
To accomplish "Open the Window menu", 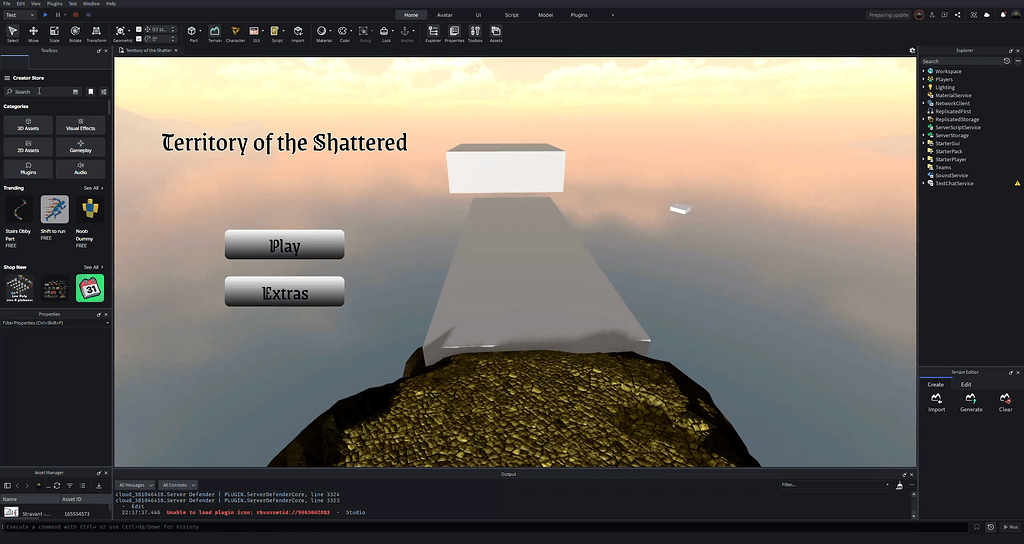I will (91, 3).
